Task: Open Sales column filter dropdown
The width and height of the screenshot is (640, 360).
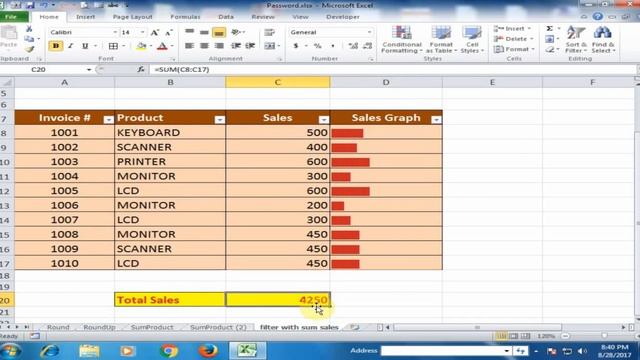Action: click(x=324, y=120)
